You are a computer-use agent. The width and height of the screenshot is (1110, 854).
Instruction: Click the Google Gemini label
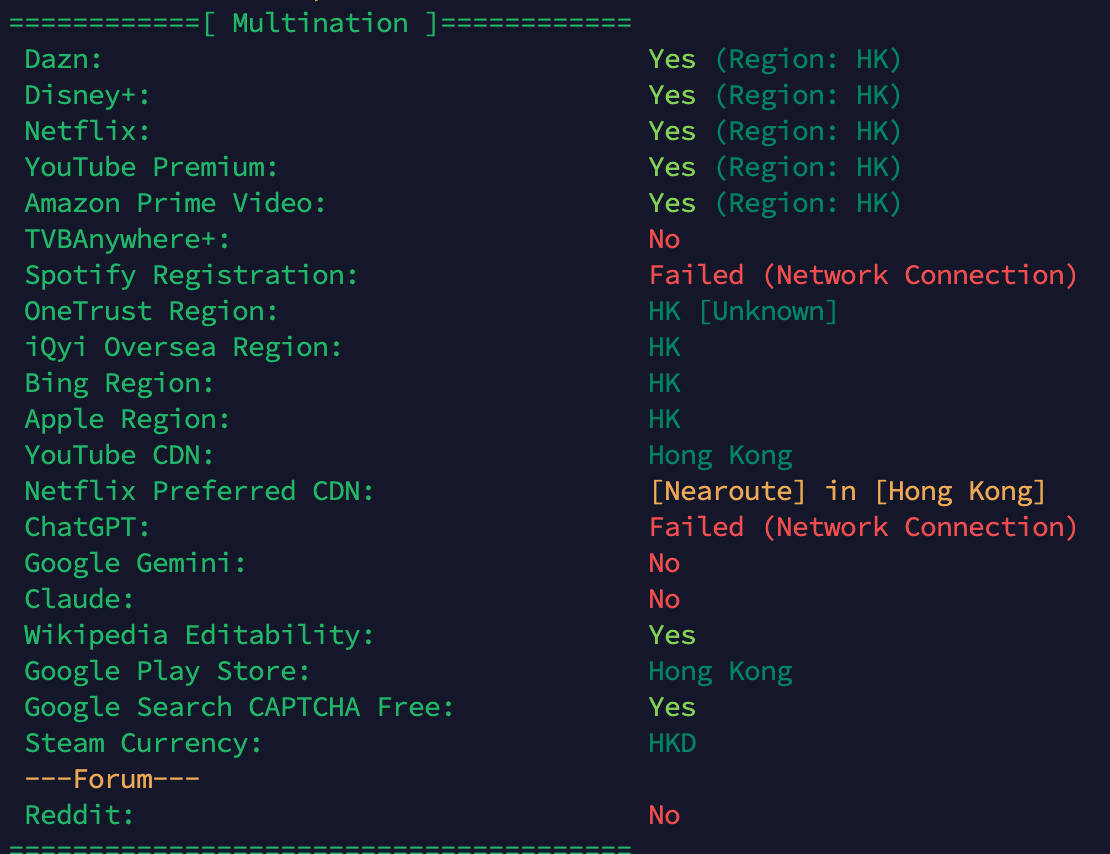136,564
